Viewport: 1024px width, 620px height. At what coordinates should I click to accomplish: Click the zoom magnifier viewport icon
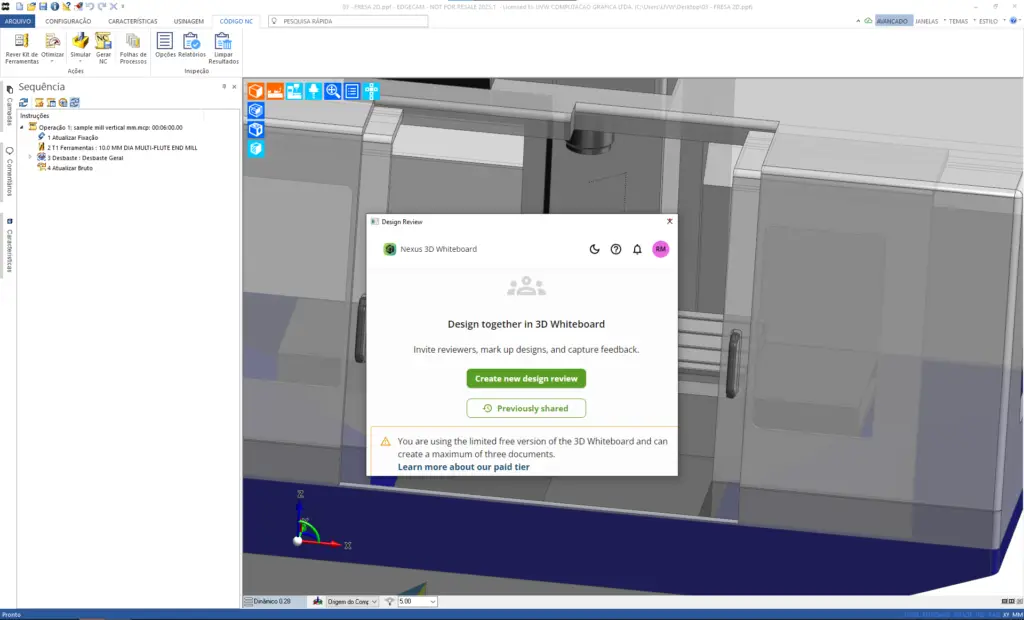coord(333,91)
